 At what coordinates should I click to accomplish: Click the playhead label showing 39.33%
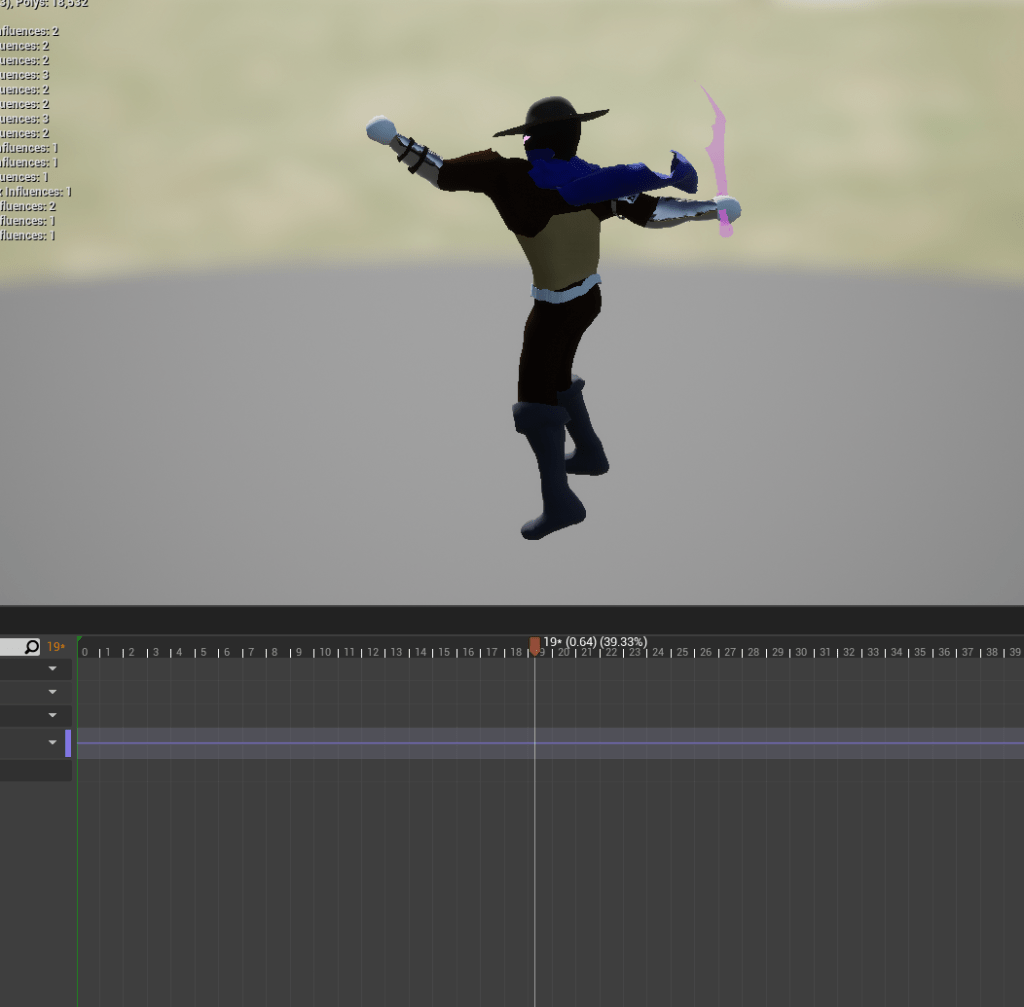click(x=623, y=641)
